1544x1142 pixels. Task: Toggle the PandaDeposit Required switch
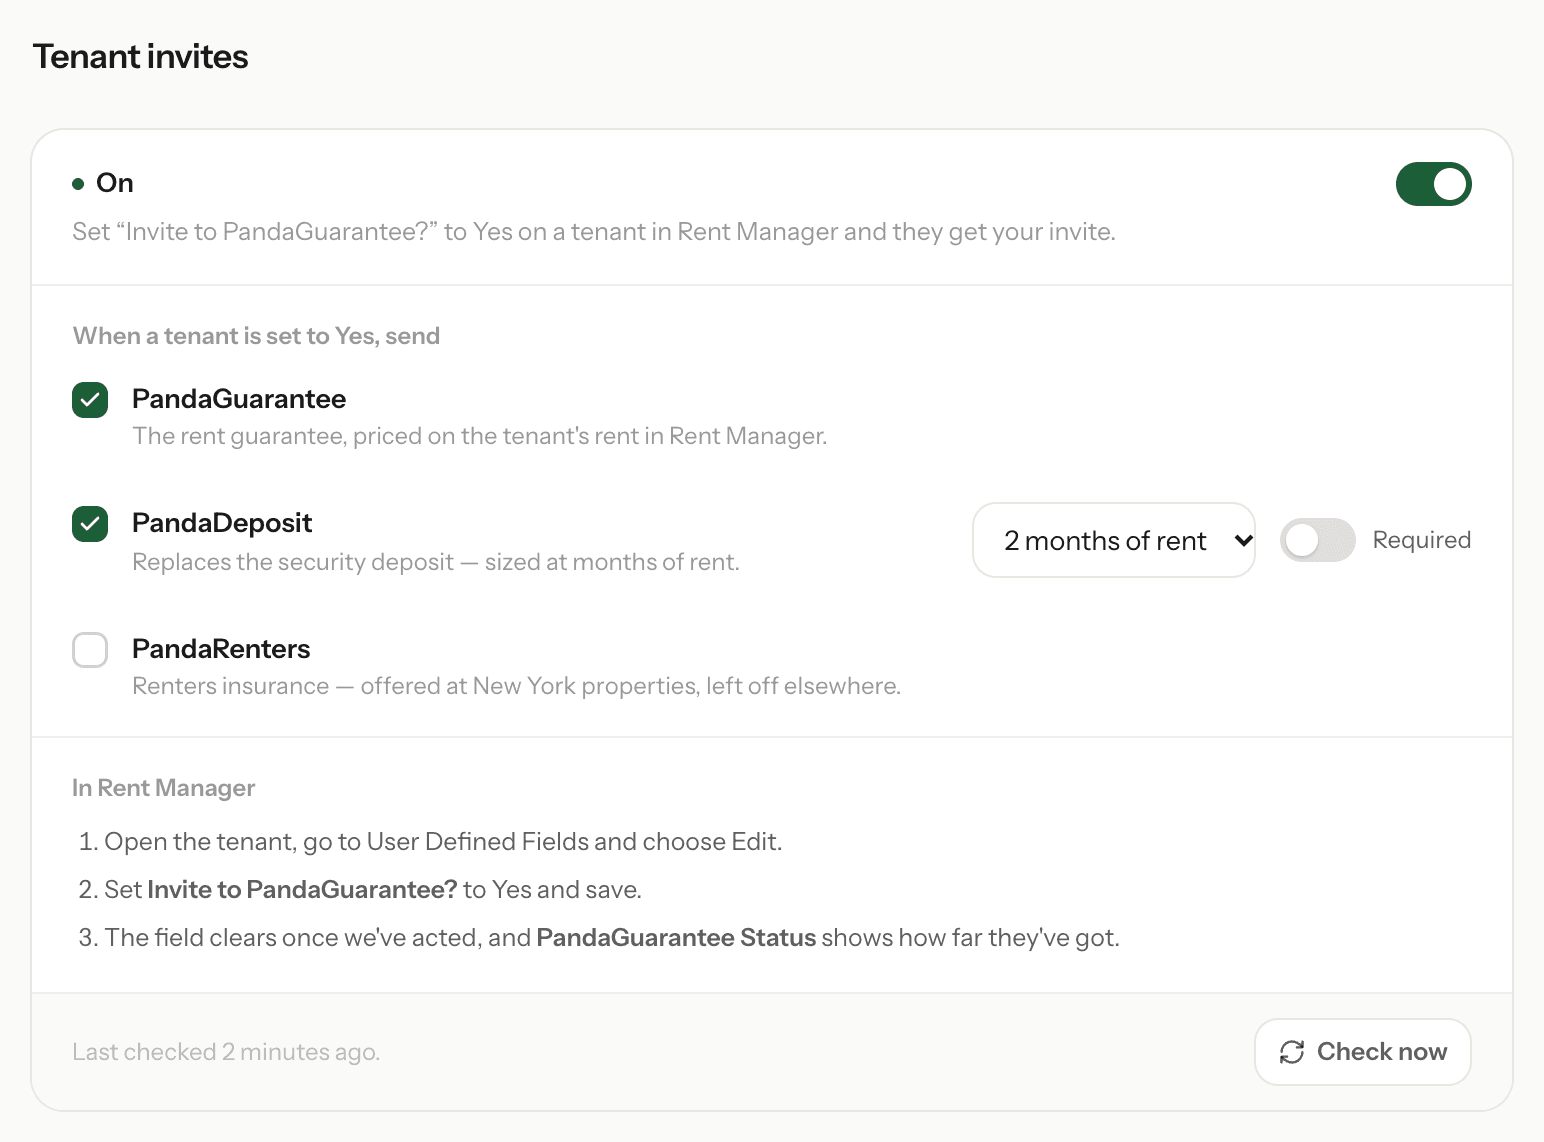[x=1317, y=540]
